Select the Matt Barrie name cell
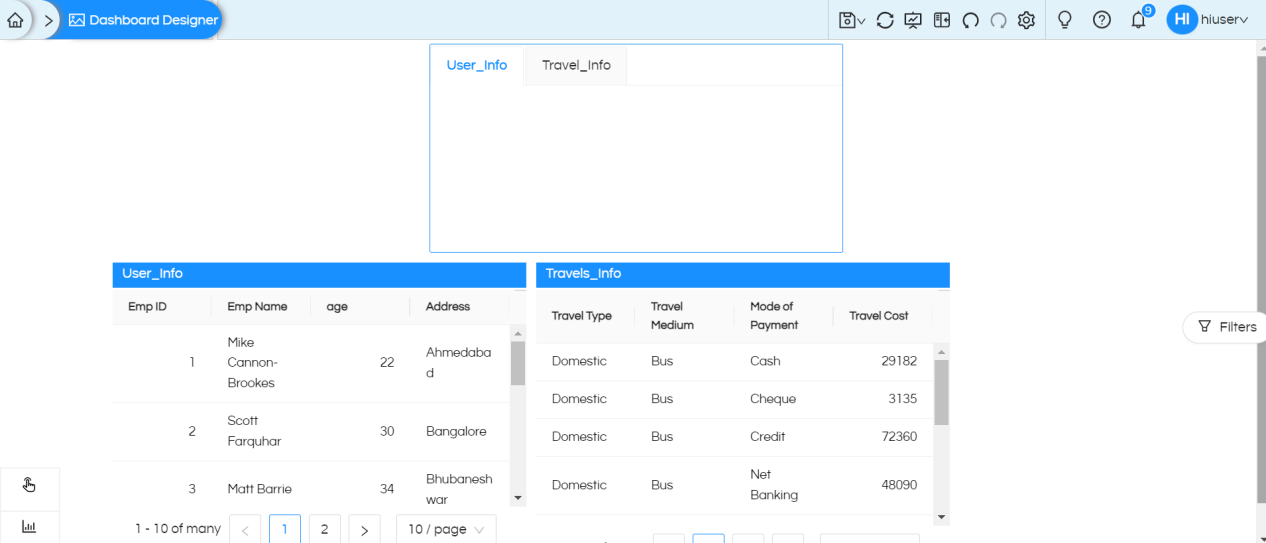The image size is (1266, 543). click(261, 489)
